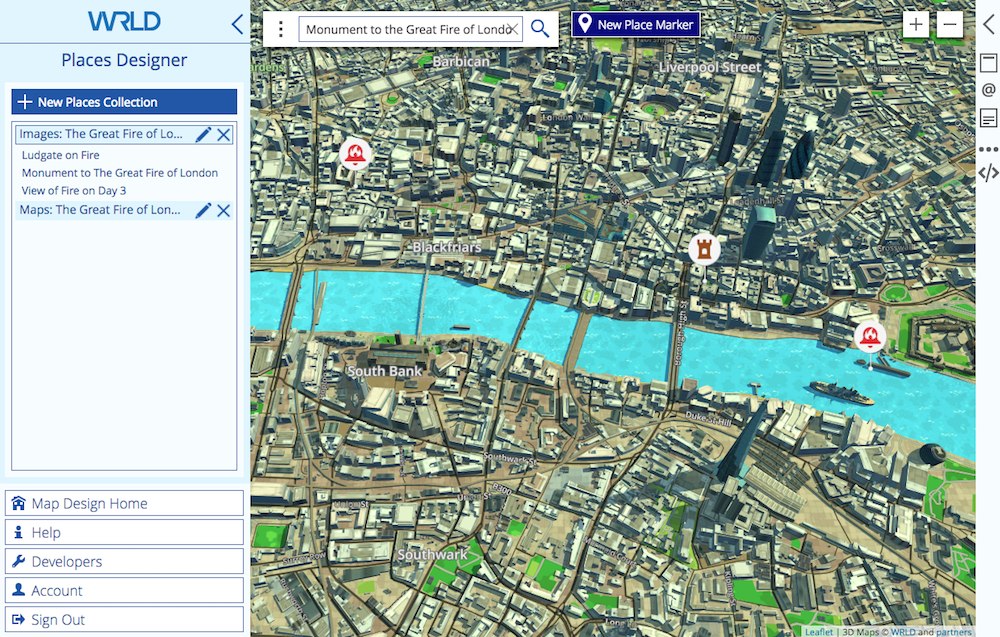
Task: Collapse the left Places Designer panel
Action: pyautogui.click(x=237, y=24)
